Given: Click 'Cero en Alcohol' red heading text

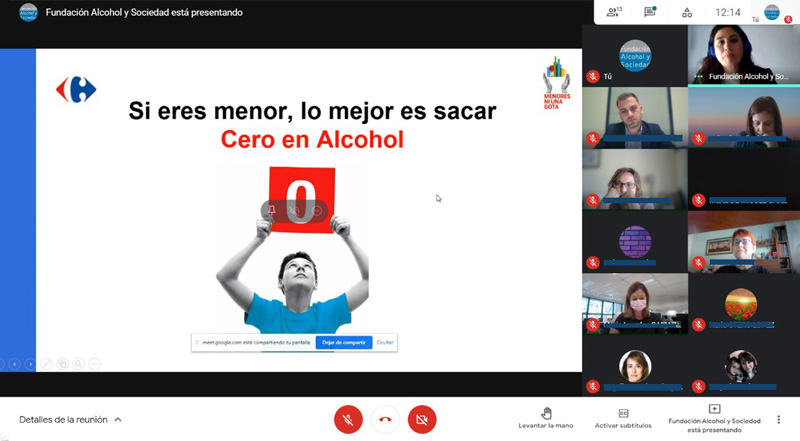Looking at the screenshot, I should coord(312,139).
